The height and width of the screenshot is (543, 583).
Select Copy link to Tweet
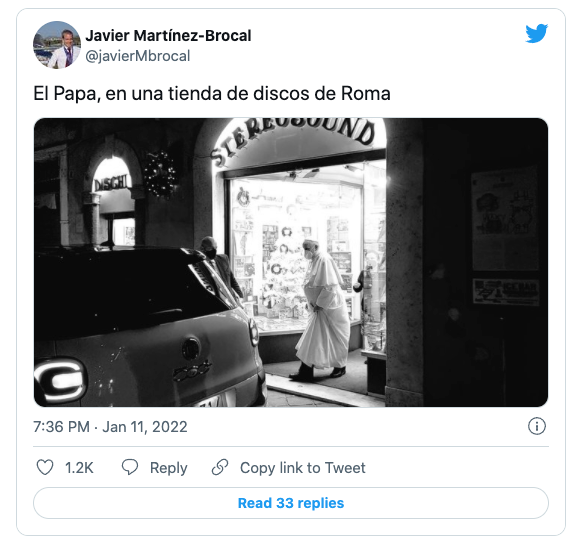pos(303,468)
